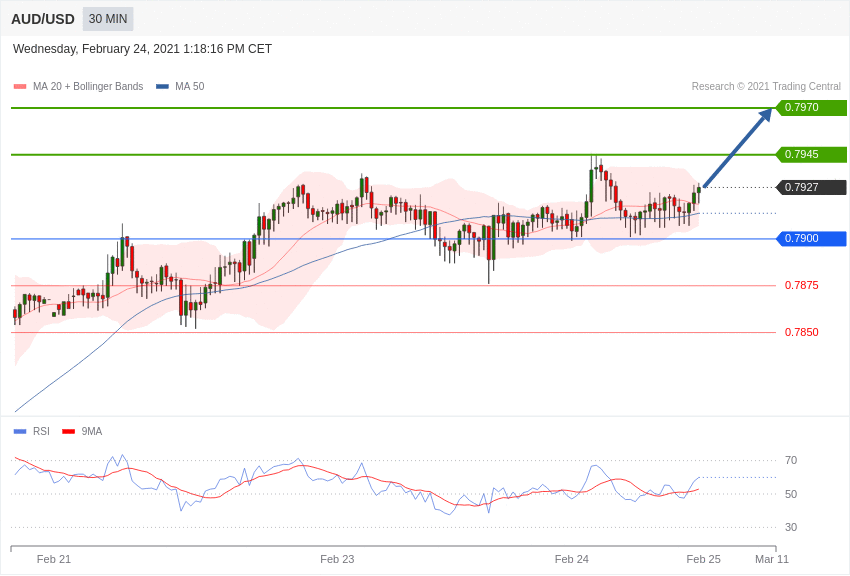This screenshot has height=576, width=850.
Task: Click the 30 MIN timeframe button
Action: coord(108,19)
